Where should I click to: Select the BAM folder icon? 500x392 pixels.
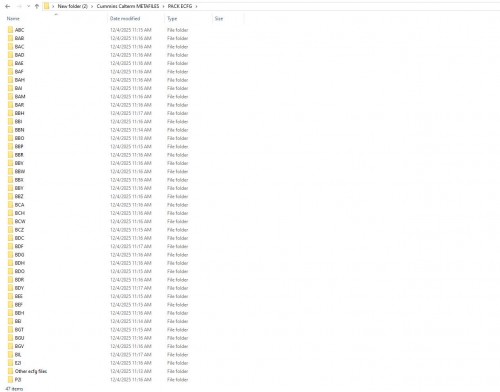pyautogui.click(x=11, y=97)
